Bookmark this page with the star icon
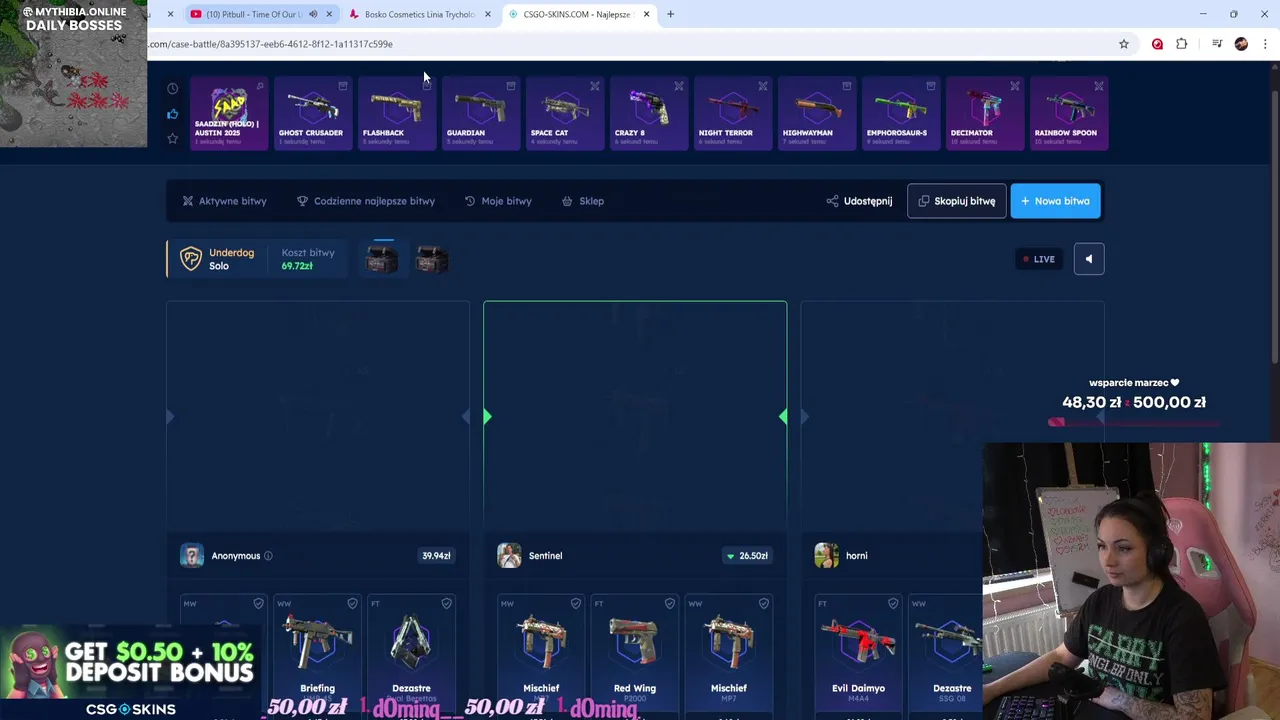The image size is (1280, 720). [x=1124, y=44]
